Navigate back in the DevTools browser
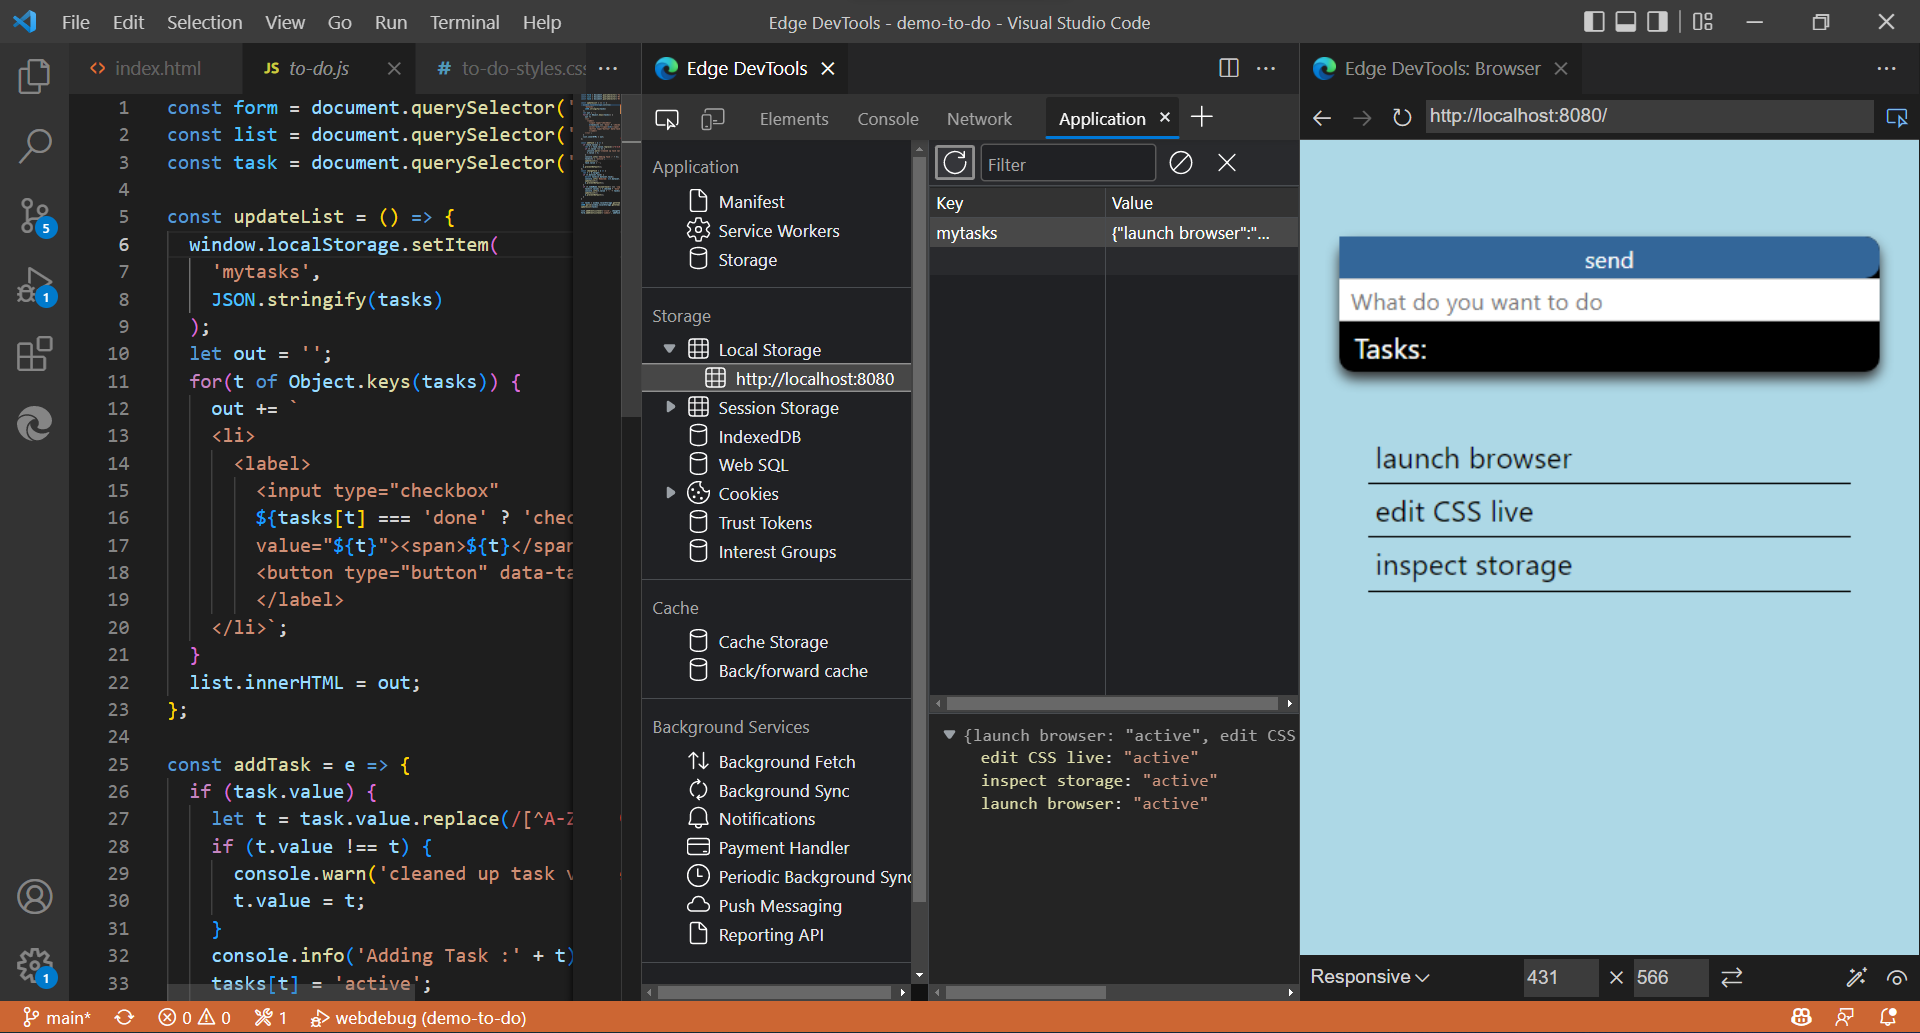The height and width of the screenshot is (1033, 1920). click(x=1321, y=118)
